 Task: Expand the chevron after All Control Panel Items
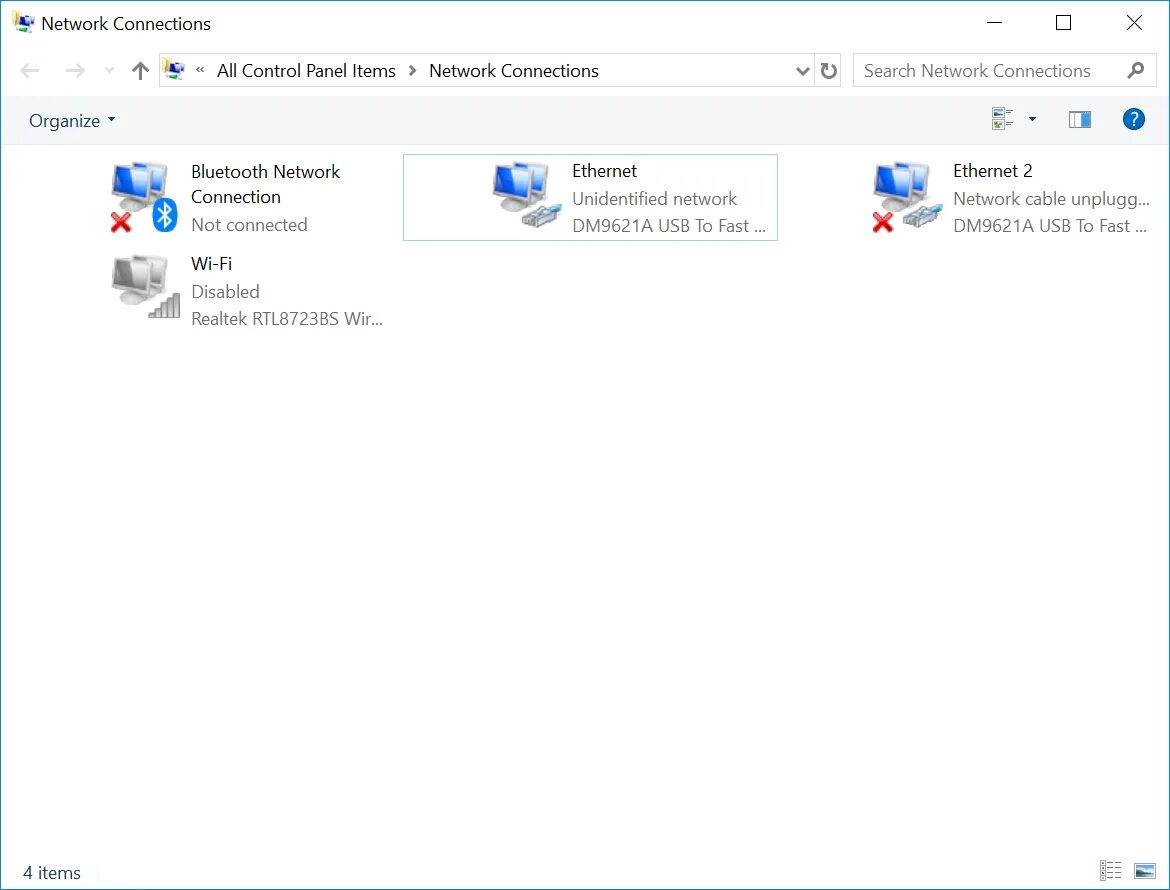click(412, 71)
